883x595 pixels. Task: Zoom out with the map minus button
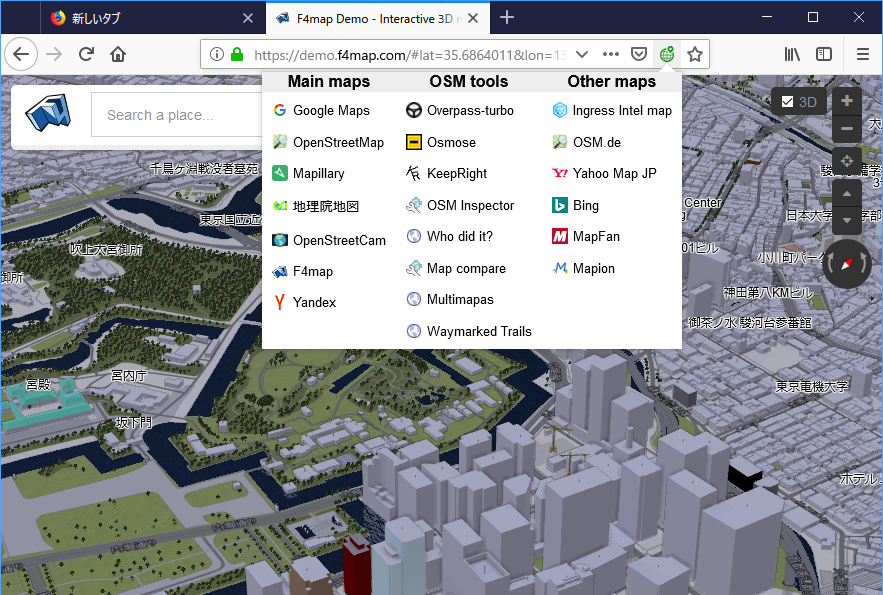point(846,129)
